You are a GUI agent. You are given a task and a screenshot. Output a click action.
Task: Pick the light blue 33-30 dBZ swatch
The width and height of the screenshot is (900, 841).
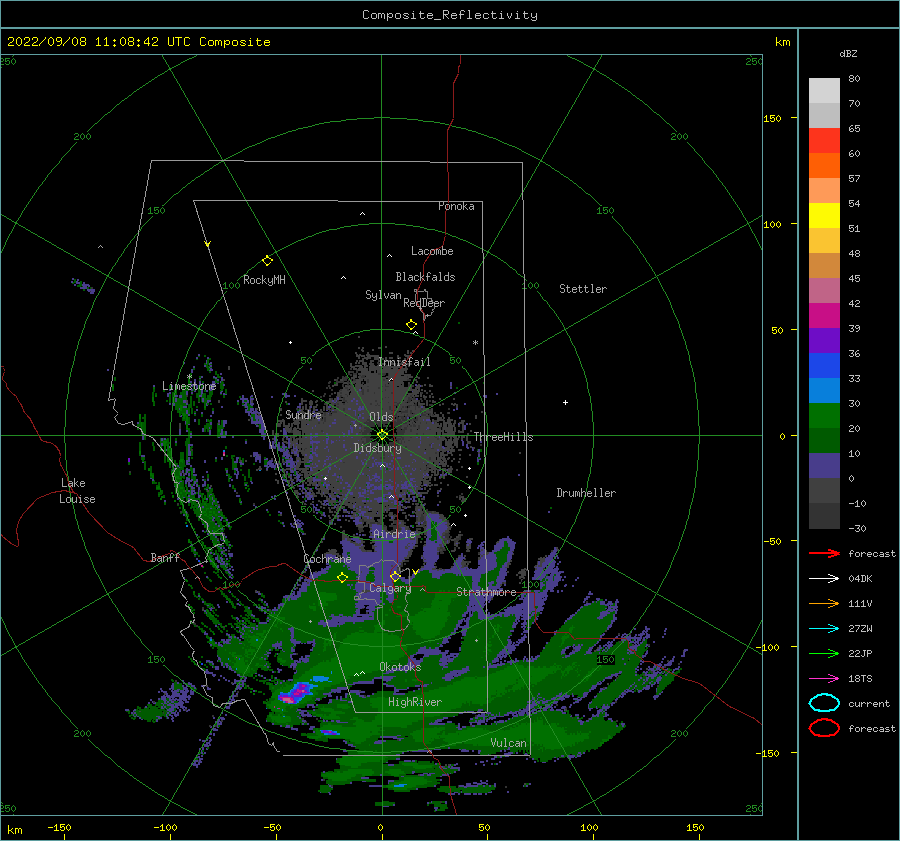824,390
